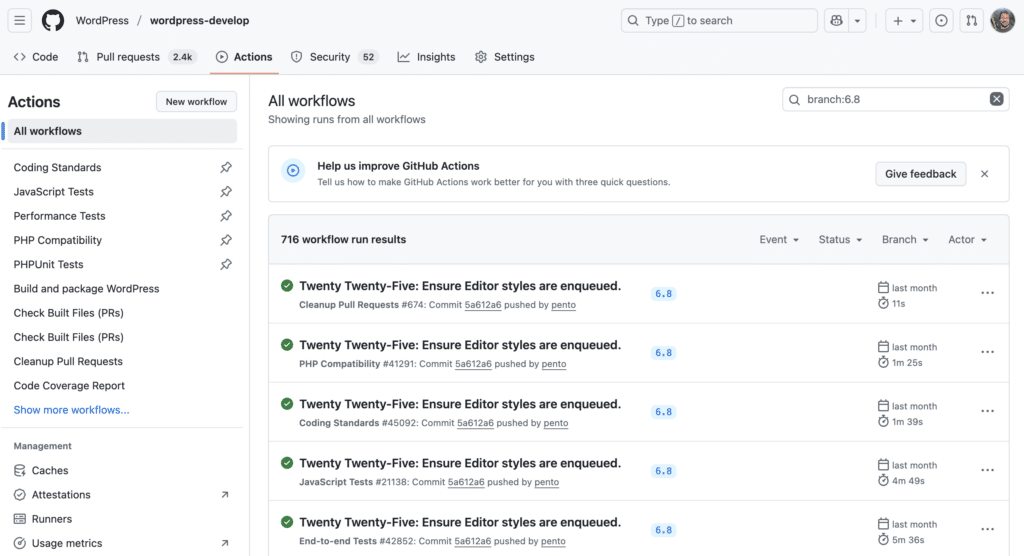The width and height of the screenshot is (1024, 556).
Task: Click the Give feedback button
Action: point(920,174)
